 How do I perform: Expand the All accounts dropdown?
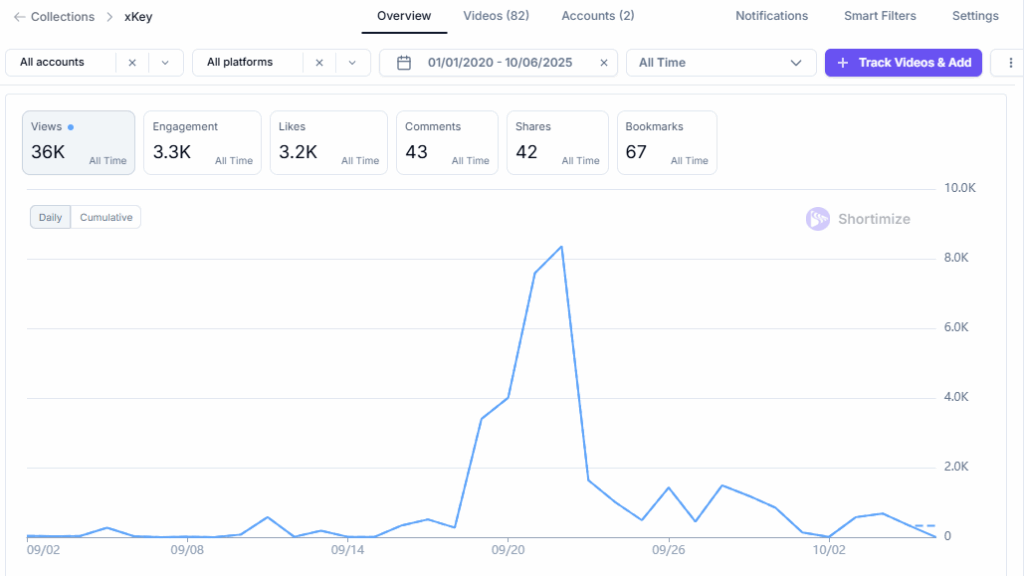click(165, 62)
